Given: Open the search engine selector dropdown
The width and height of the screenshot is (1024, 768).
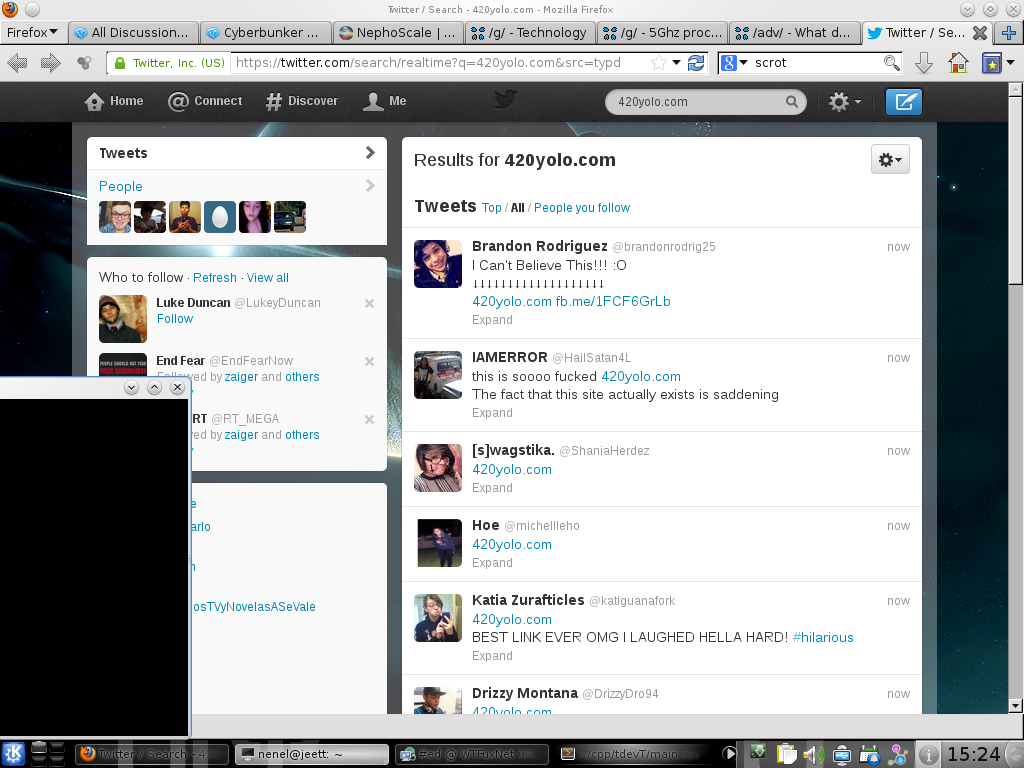Looking at the screenshot, I should point(735,63).
